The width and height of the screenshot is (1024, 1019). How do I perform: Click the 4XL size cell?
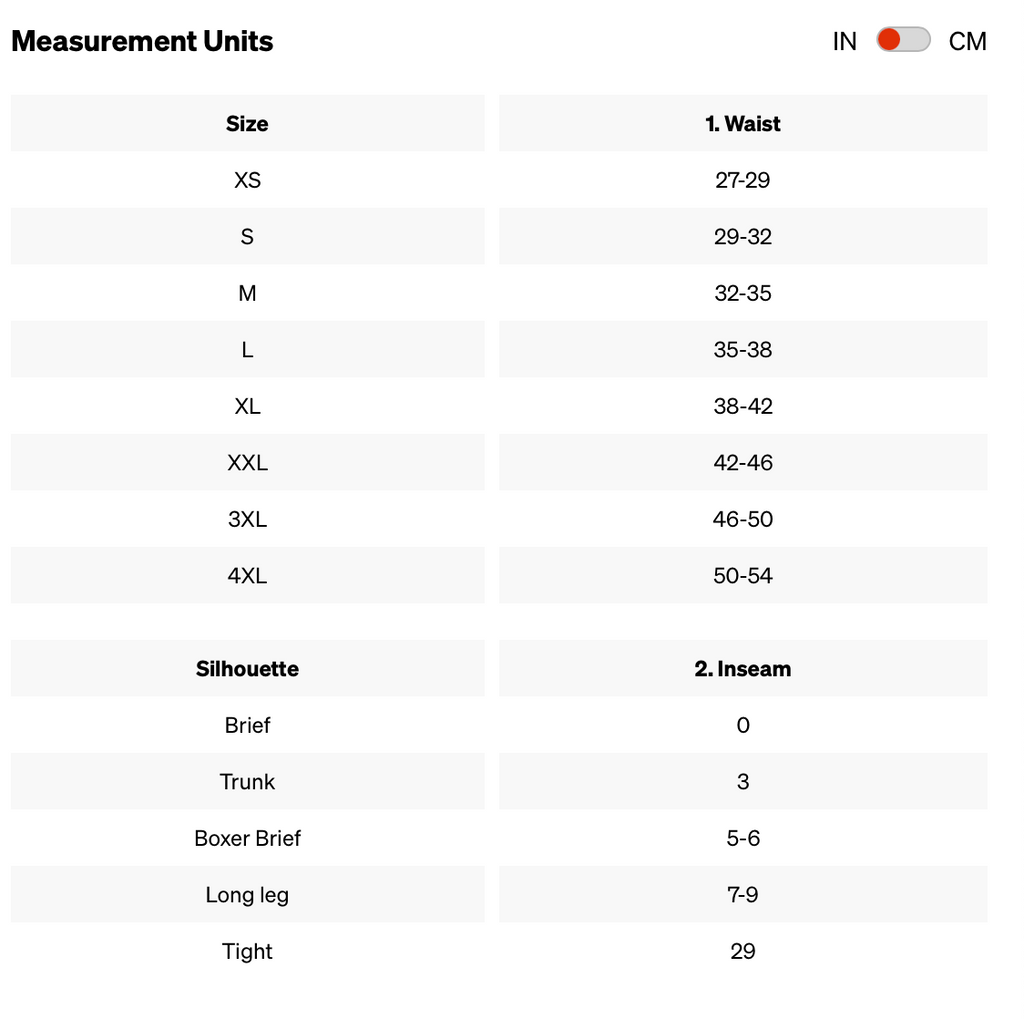point(248,575)
